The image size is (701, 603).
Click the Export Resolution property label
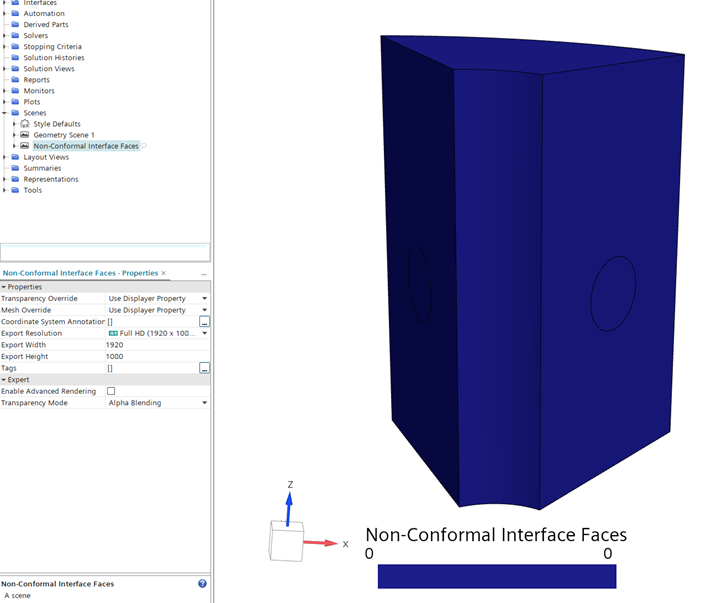tap(31, 333)
